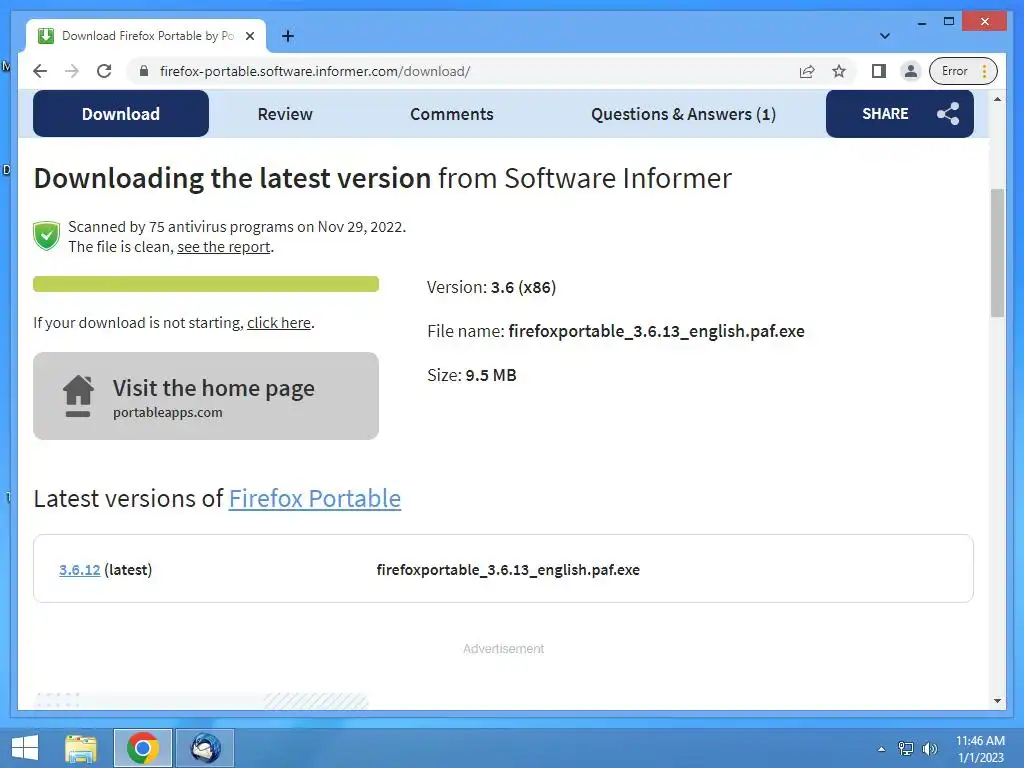Open the taskbar clock showing 11:46 AM

[980, 749]
